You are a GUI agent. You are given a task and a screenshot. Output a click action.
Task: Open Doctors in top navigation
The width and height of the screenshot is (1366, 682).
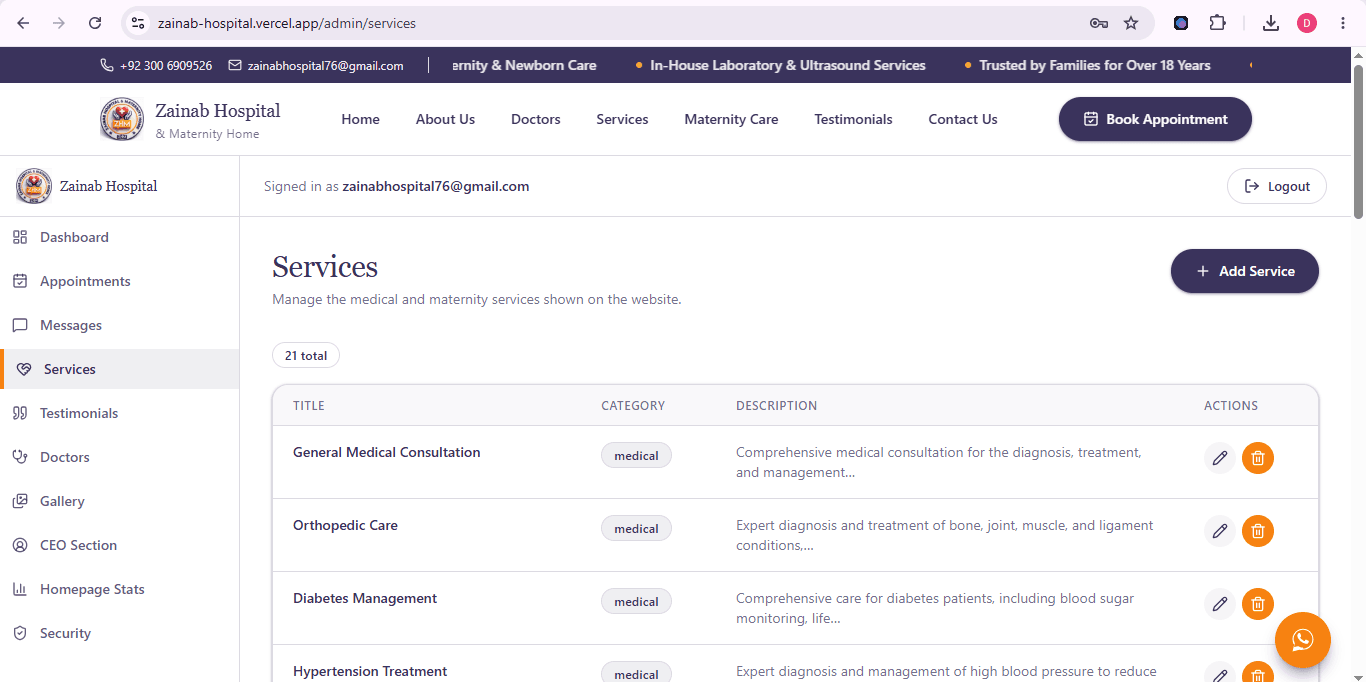(536, 119)
